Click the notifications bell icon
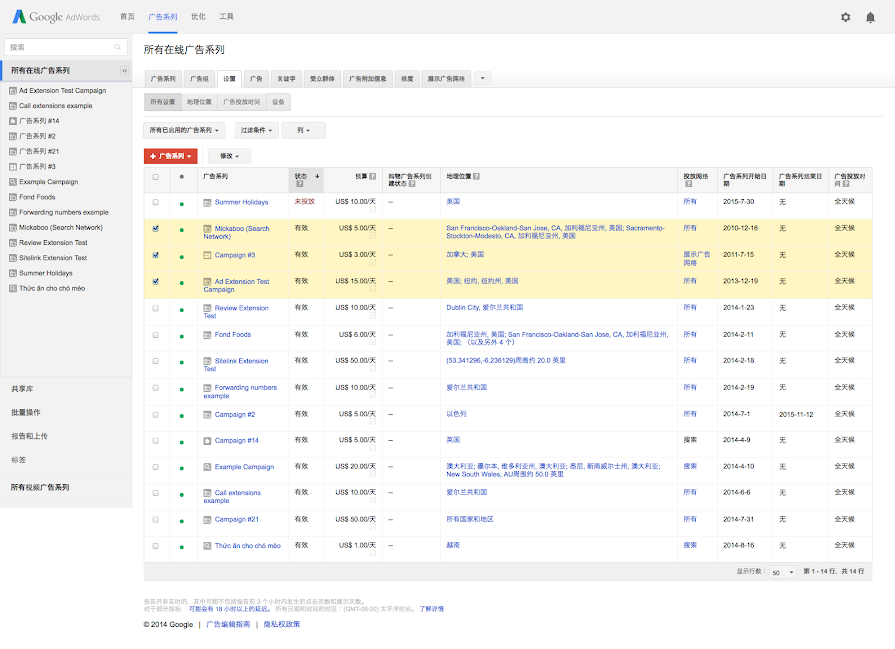Image resolution: width=895 pixels, height=649 pixels. [870, 17]
